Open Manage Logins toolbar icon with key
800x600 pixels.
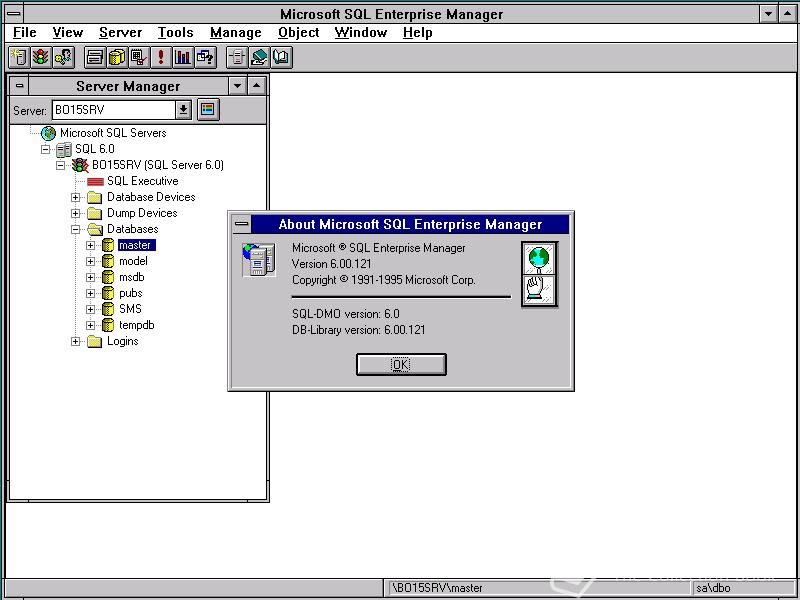[63, 57]
